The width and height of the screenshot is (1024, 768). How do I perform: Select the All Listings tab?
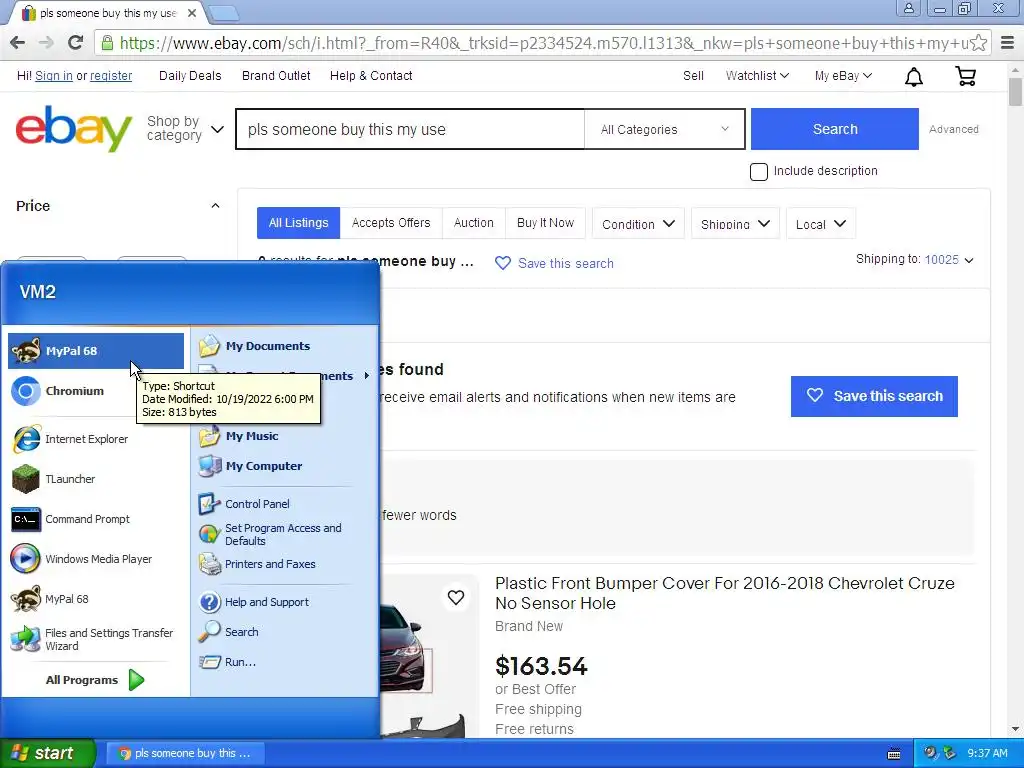[298, 223]
